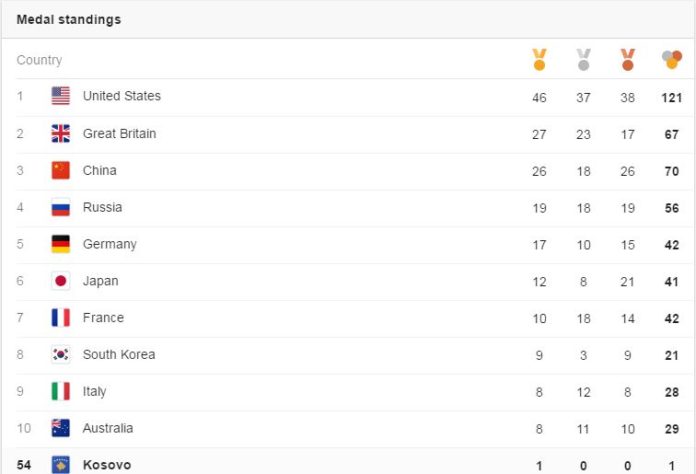Click the Japan flag icon
The width and height of the screenshot is (696, 474).
click(60, 281)
